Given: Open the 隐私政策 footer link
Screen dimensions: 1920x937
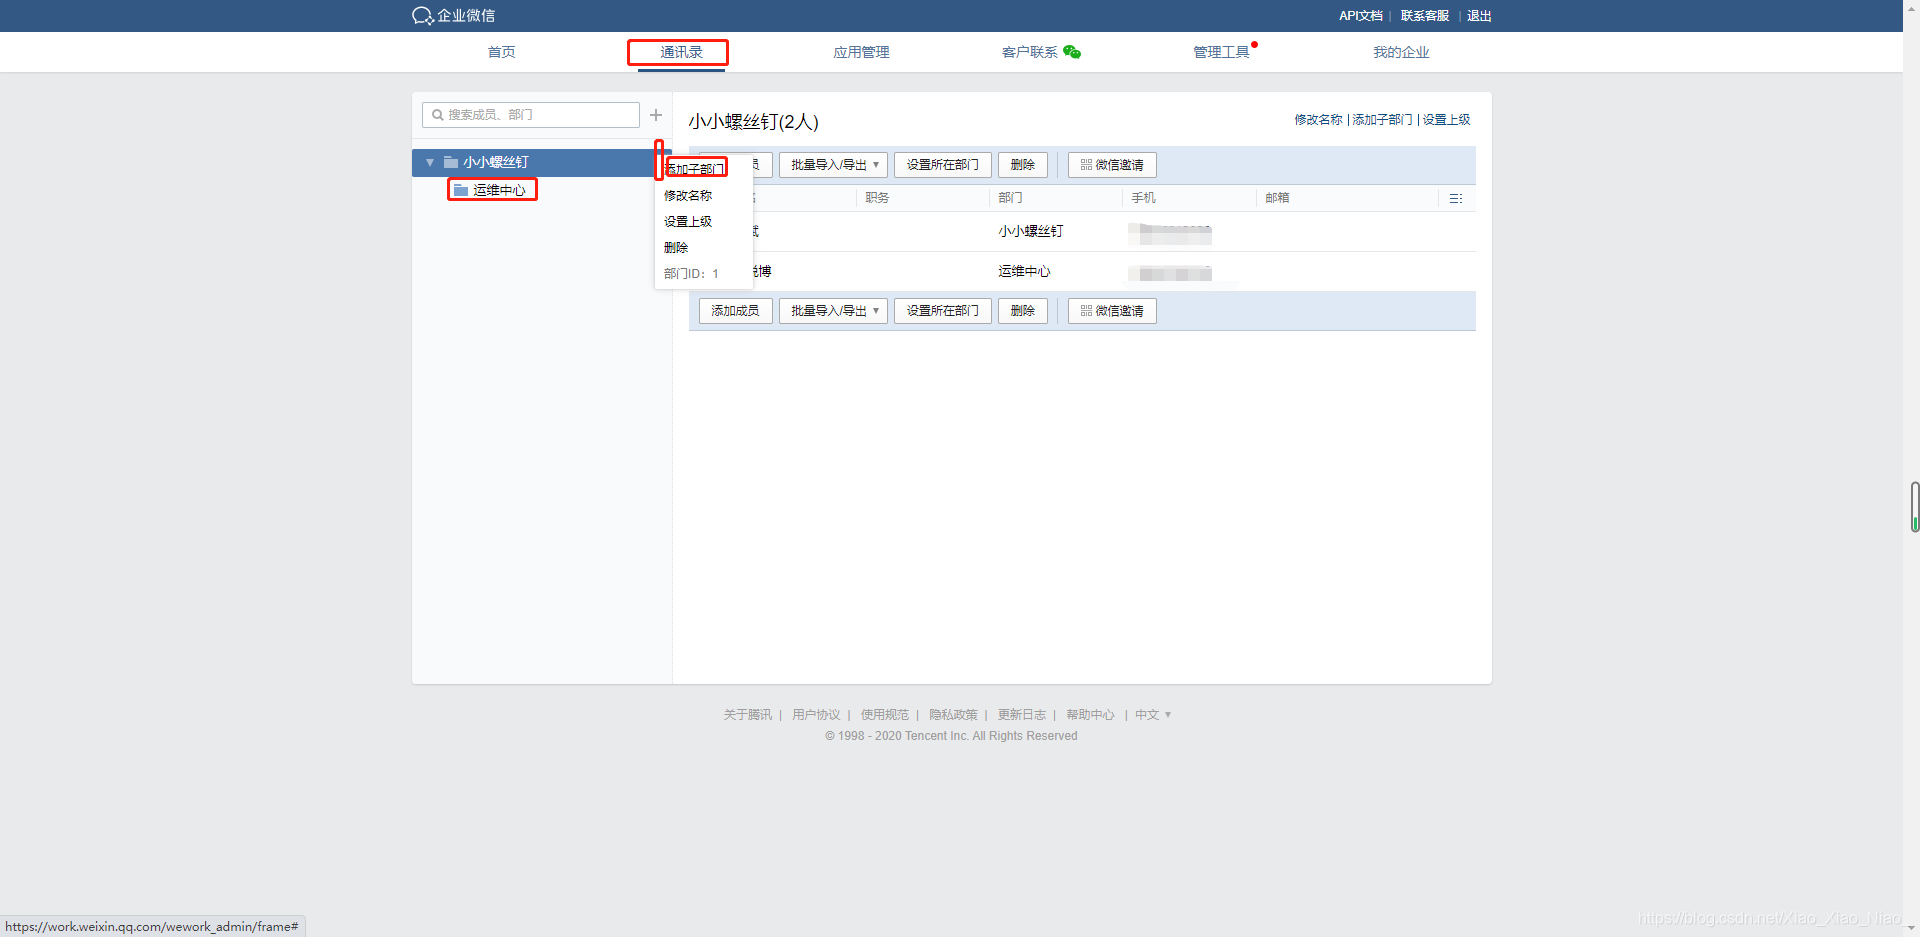Looking at the screenshot, I should [x=953, y=715].
